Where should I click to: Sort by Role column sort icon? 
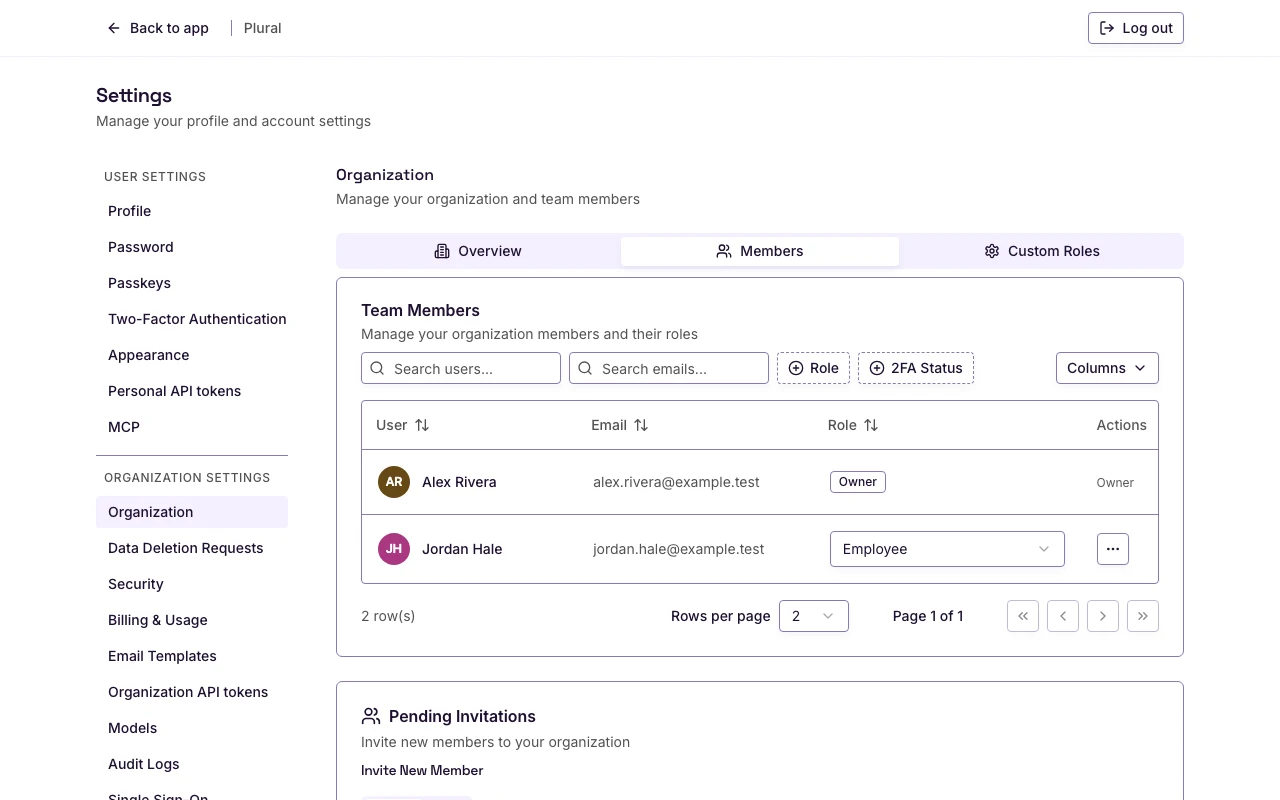(871, 425)
